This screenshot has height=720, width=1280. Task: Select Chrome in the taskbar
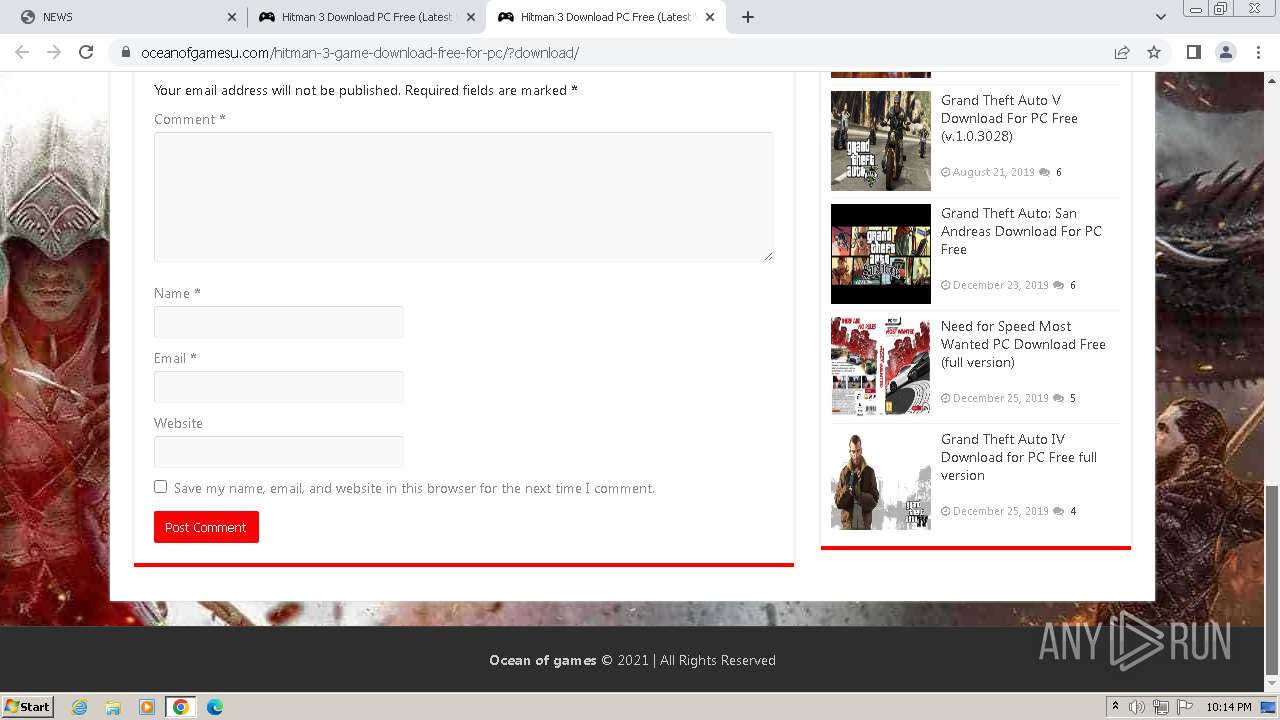[181, 707]
